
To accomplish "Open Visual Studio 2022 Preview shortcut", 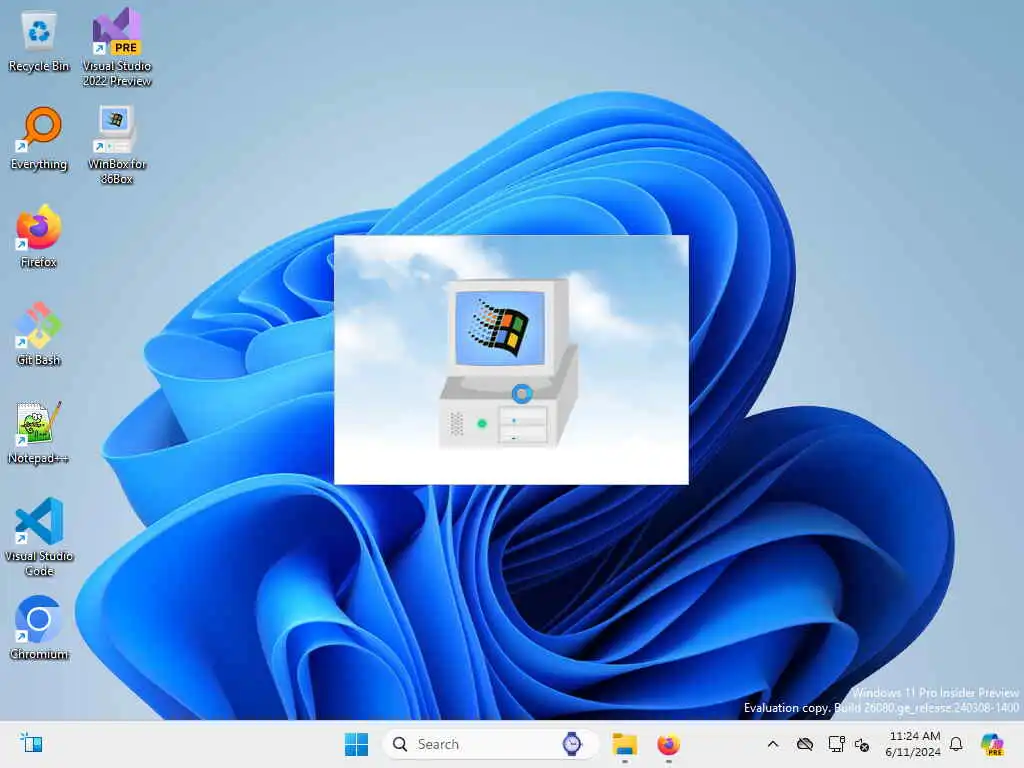I will click(x=117, y=47).
